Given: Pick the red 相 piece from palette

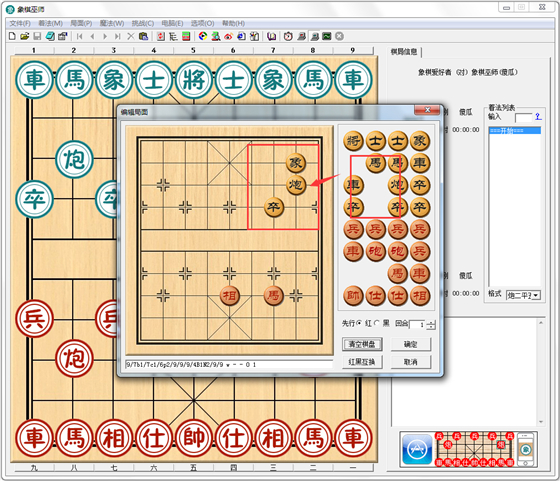Looking at the screenshot, I should [x=420, y=296].
